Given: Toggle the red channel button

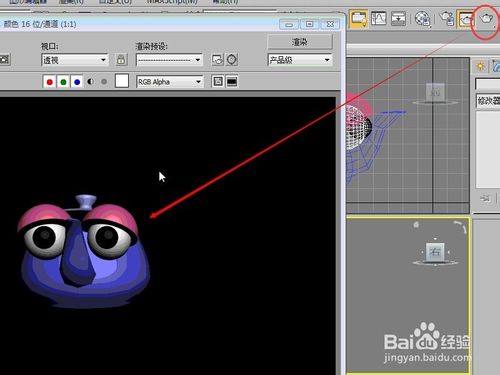Looking at the screenshot, I should pos(50,82).
